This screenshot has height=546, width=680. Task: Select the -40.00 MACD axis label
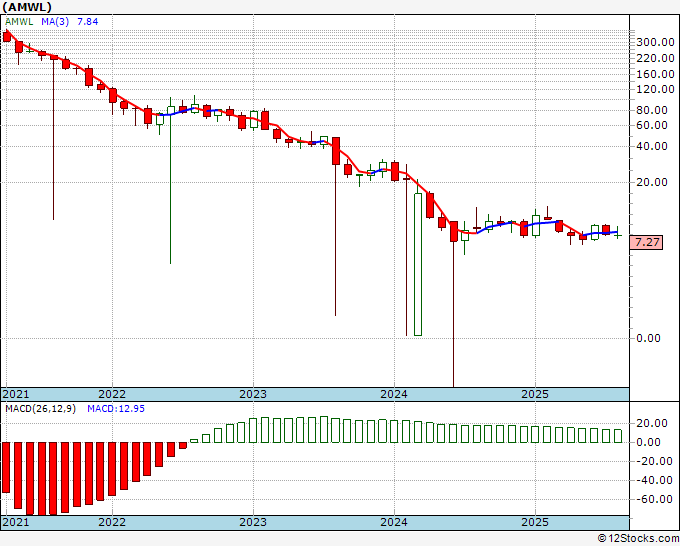[654, 480]
